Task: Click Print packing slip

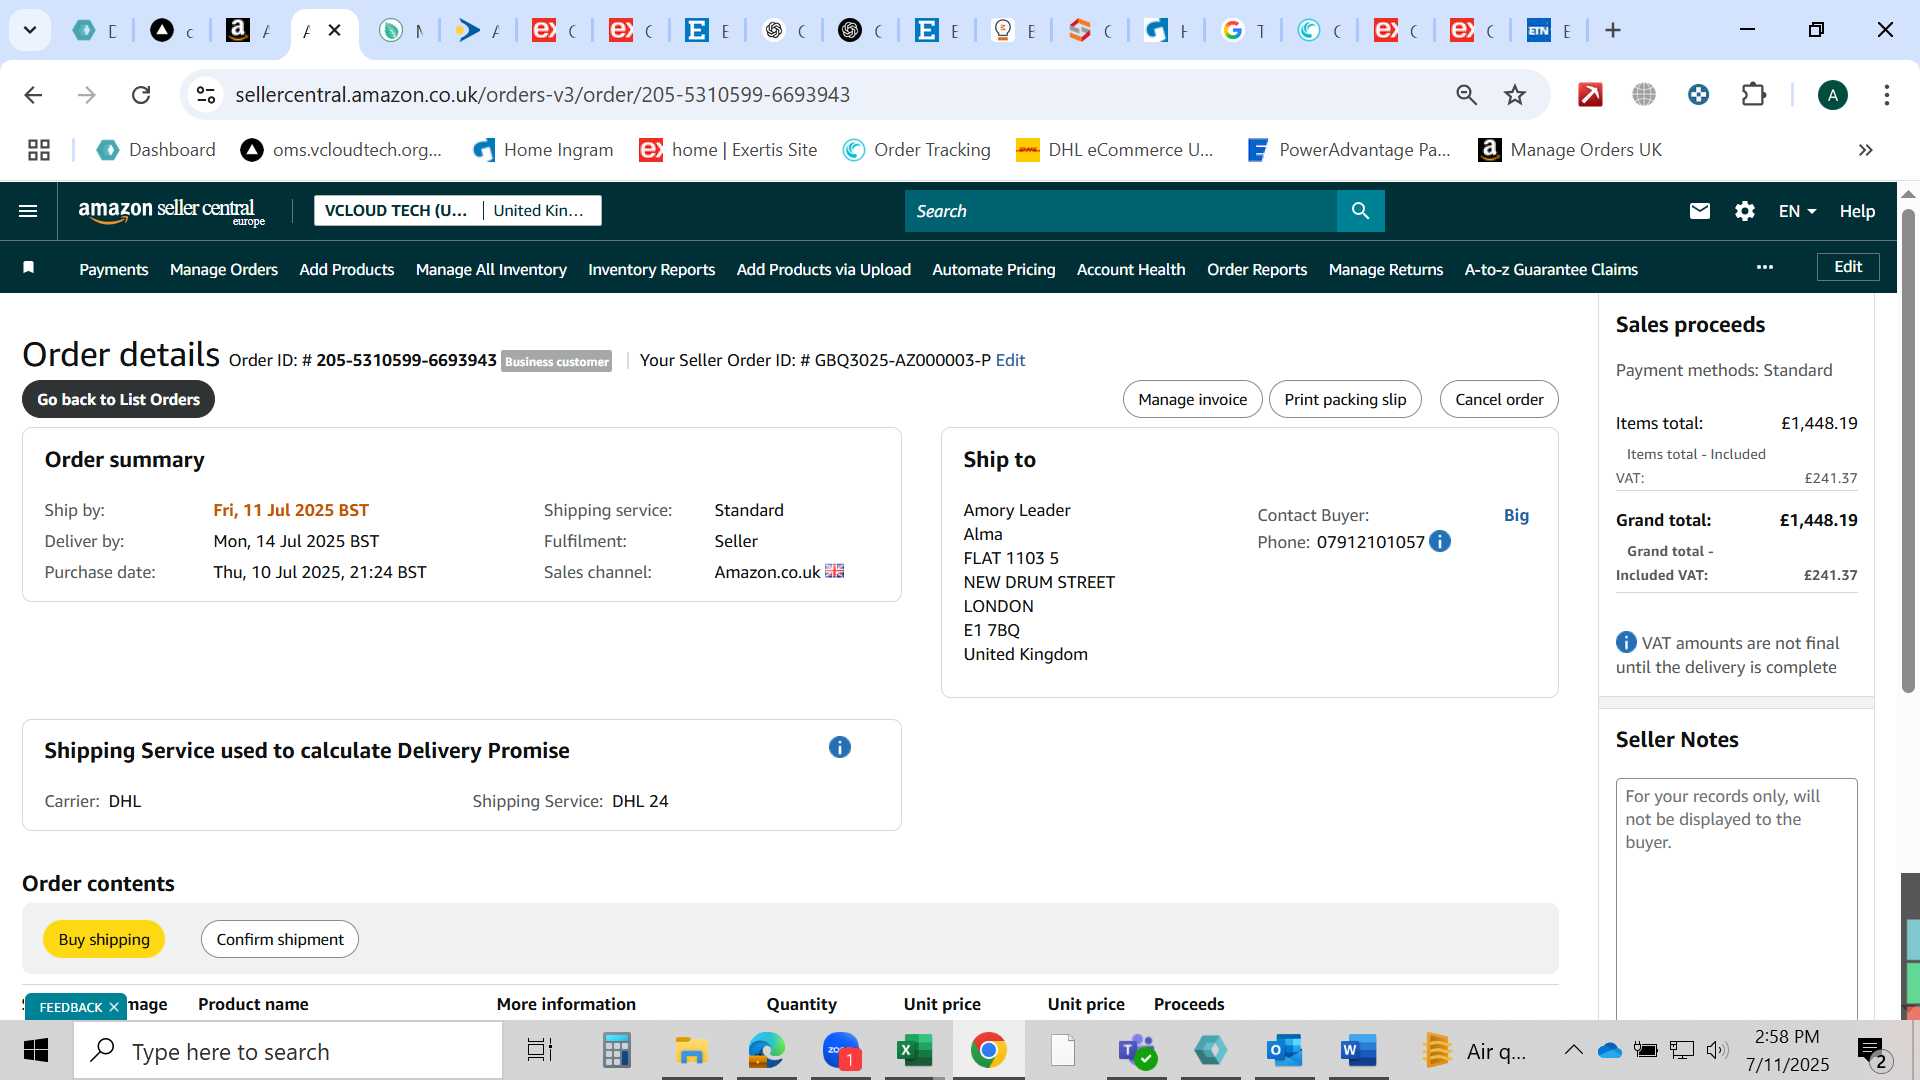Action: 1345,399
